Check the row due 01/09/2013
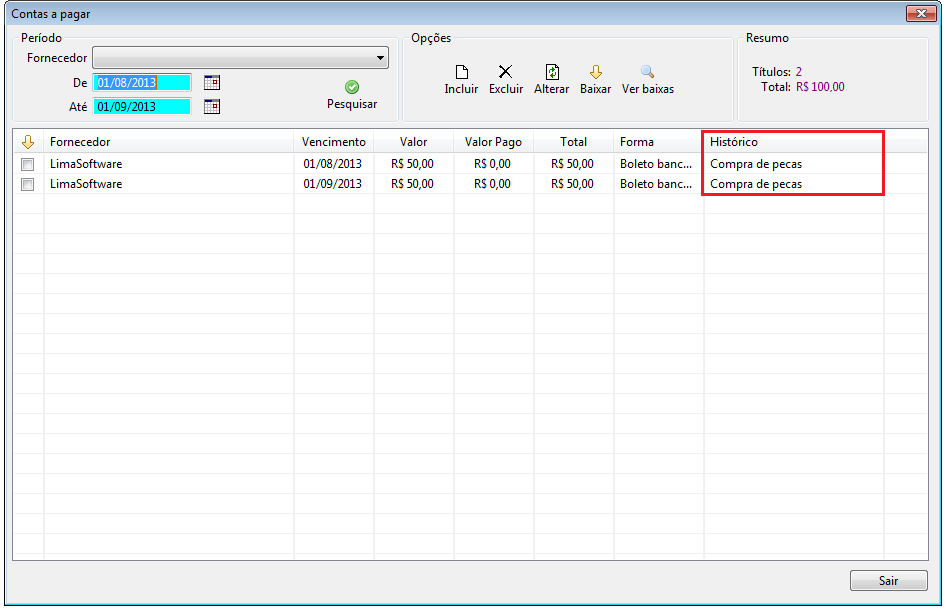The height and width of the screenshot is (610, 945). click(x=28, y=184)
